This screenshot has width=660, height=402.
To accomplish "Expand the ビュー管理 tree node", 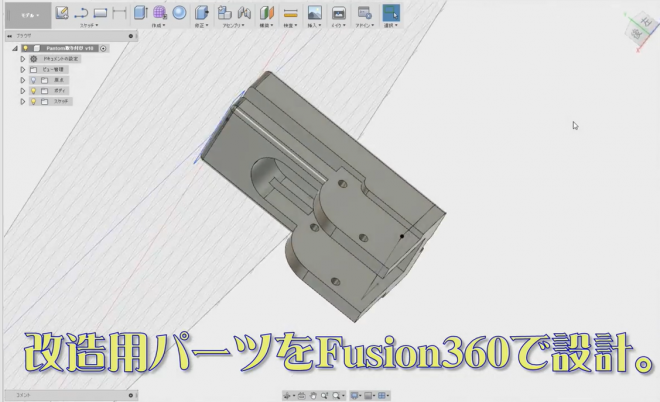I will click(22, 70).
